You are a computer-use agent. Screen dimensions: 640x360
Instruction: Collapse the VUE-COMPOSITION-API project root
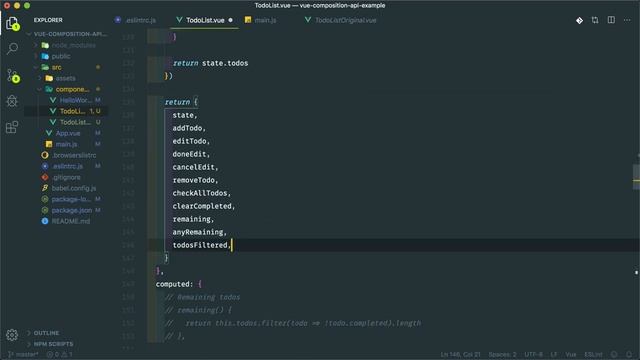pos(68,34)
